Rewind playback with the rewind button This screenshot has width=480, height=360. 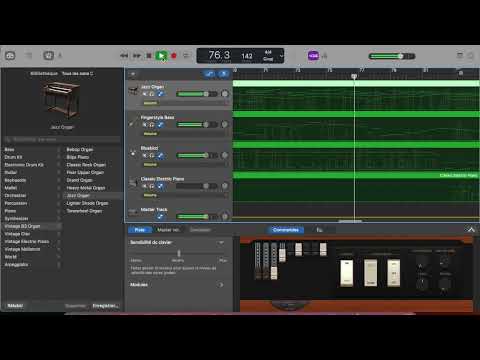point(124,56)
